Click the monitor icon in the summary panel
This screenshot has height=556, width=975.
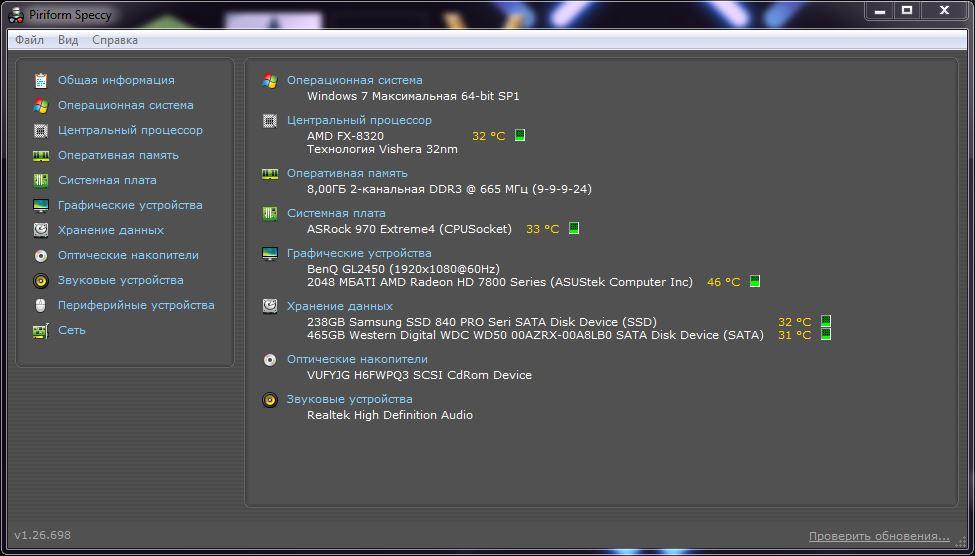270,254
